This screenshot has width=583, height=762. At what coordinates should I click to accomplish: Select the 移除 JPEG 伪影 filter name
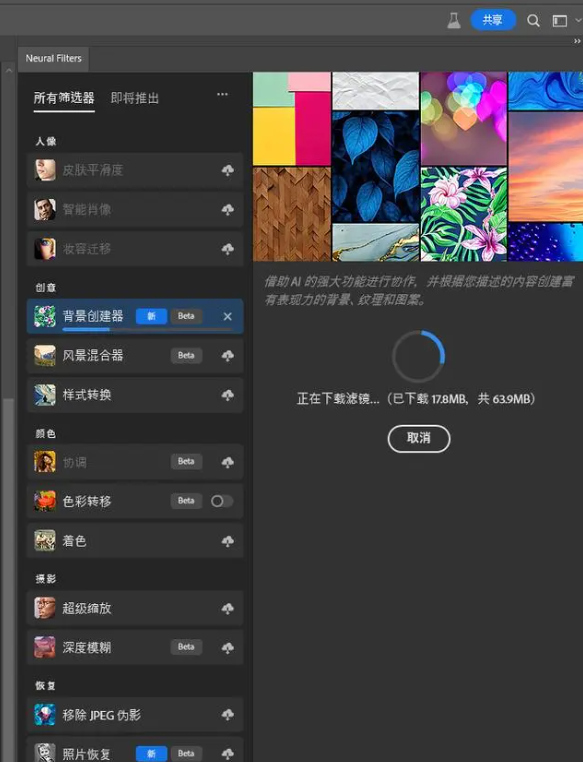click(102, 715)
